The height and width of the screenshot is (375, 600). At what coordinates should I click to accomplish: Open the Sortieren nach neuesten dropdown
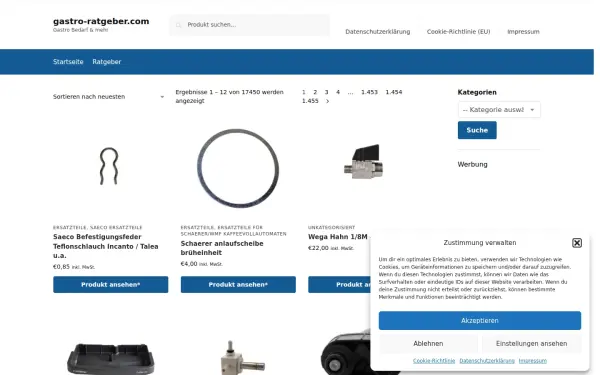[x=109, y=97]
